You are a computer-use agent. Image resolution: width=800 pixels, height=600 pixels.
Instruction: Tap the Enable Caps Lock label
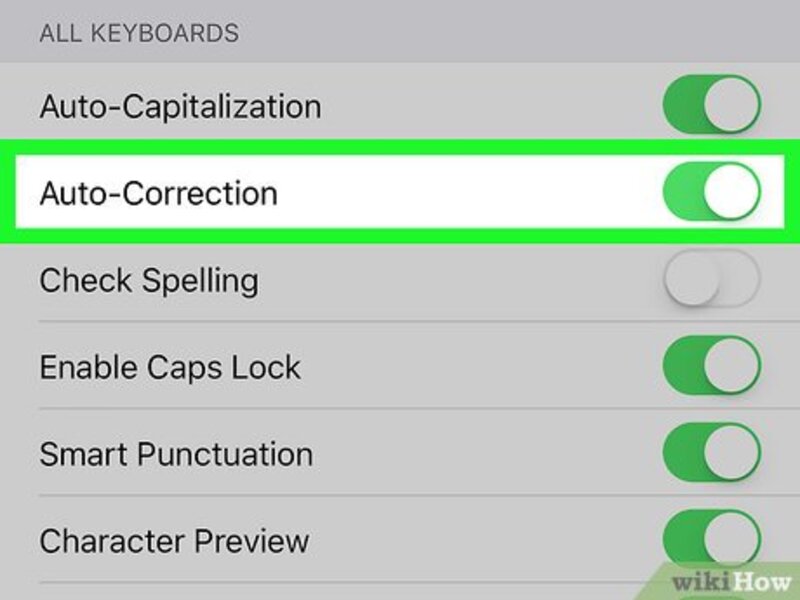point(170,367)
